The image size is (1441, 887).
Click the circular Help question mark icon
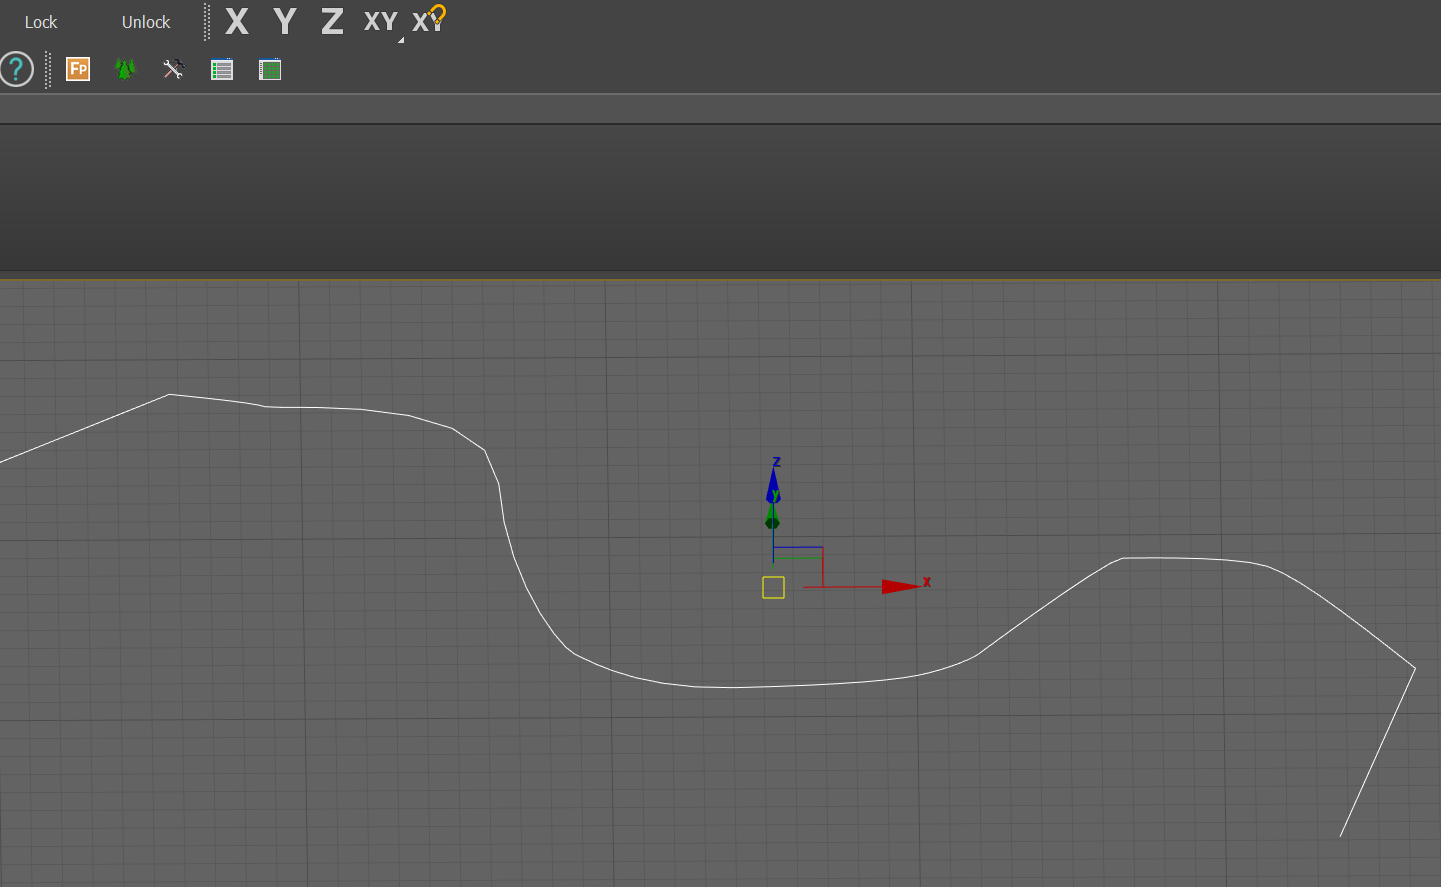[16, 69]
